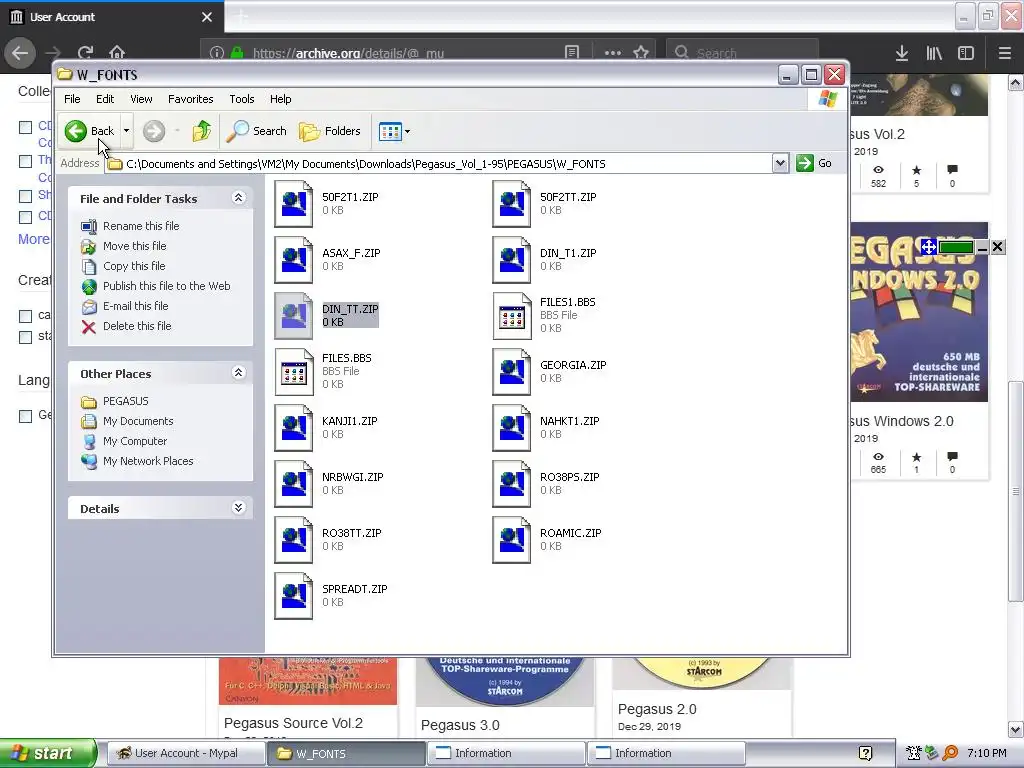Open the View menu

point(141,99)
